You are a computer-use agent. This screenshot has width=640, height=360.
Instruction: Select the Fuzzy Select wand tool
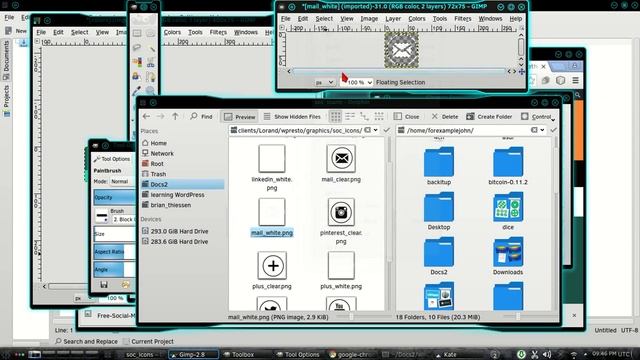pos(151,48)
